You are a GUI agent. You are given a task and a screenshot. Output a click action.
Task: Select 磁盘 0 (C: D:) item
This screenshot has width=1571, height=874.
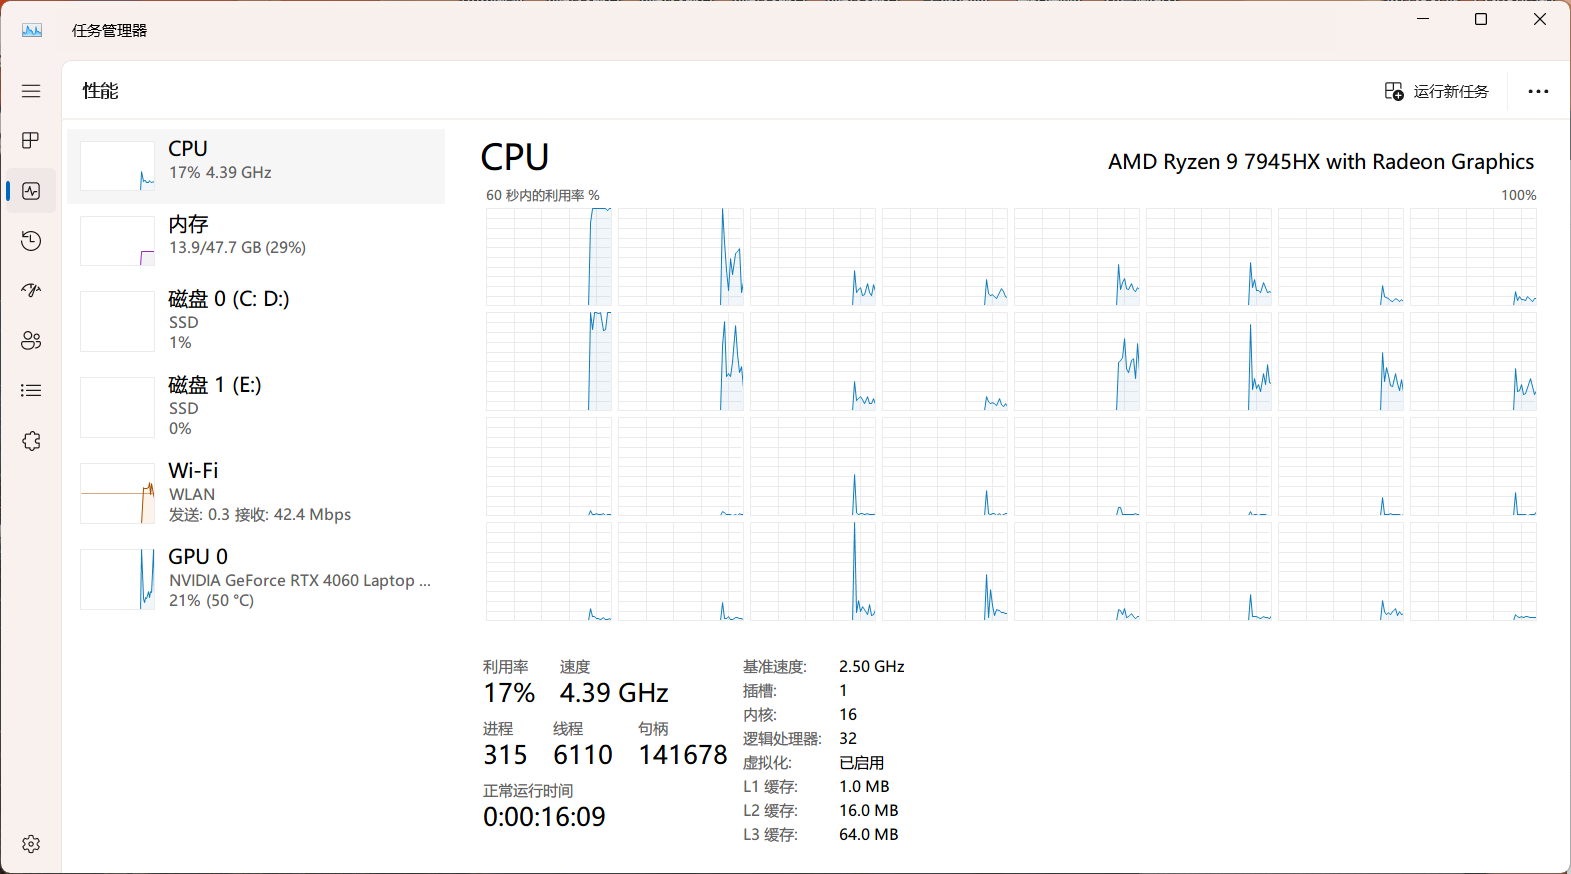[x=256, y=321]
